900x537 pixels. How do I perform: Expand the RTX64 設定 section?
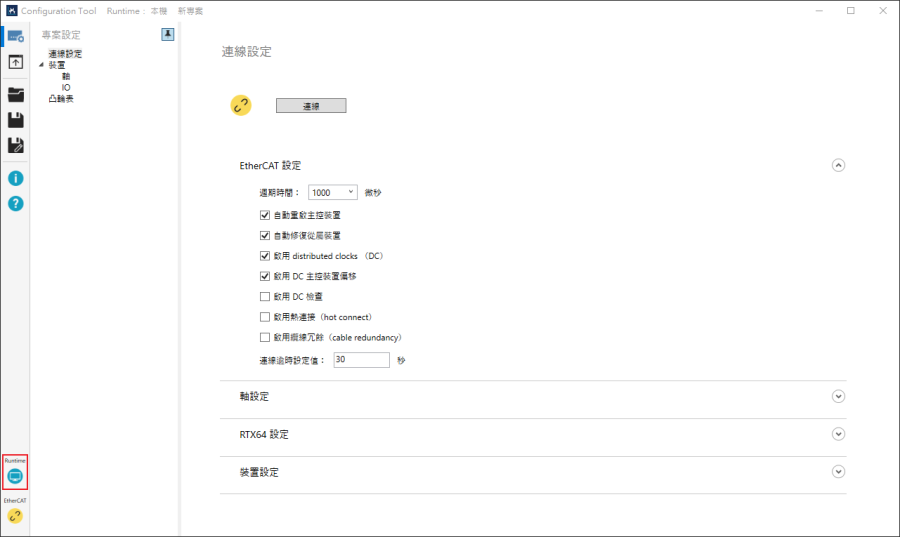838,434
